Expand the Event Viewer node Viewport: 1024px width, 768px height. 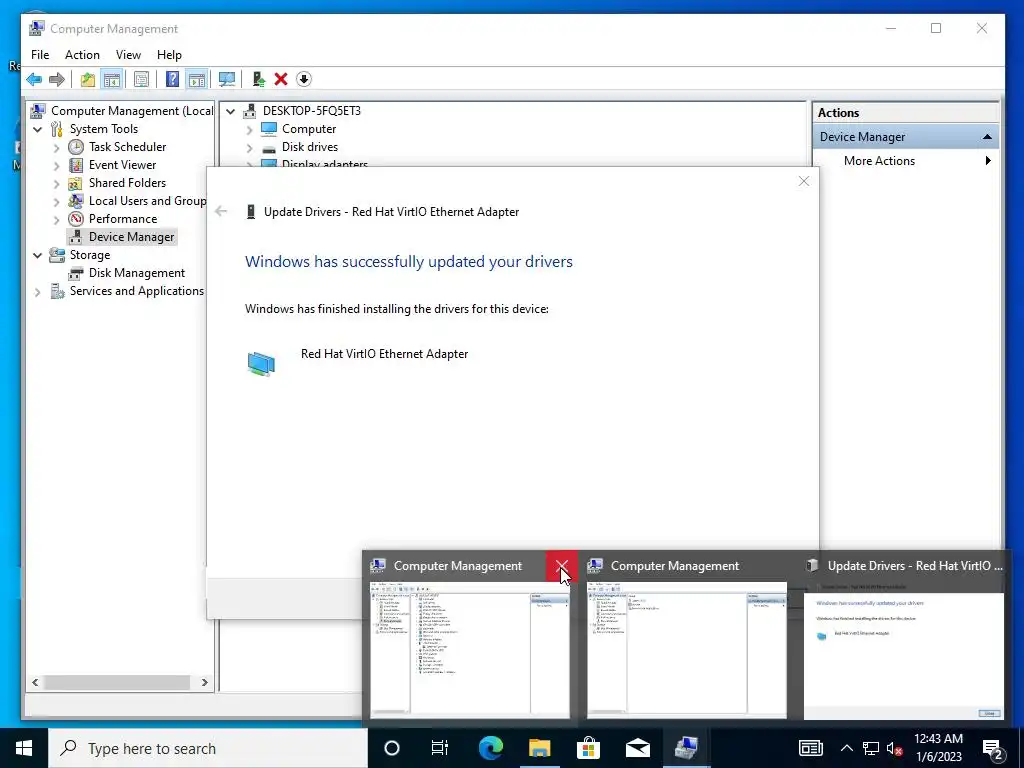(x=56, y=165)
